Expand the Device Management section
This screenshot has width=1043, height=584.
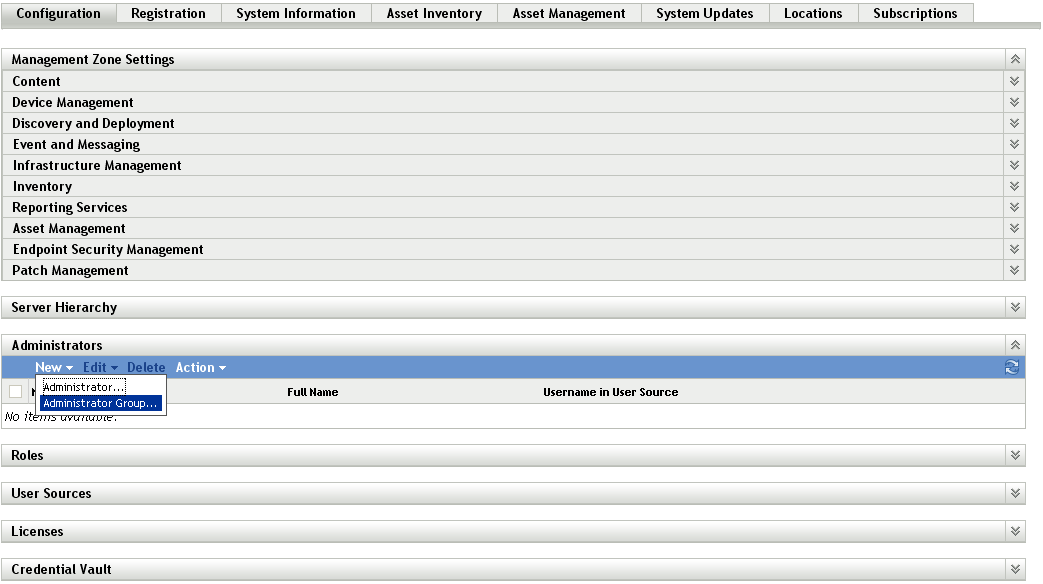[1013, 102]
